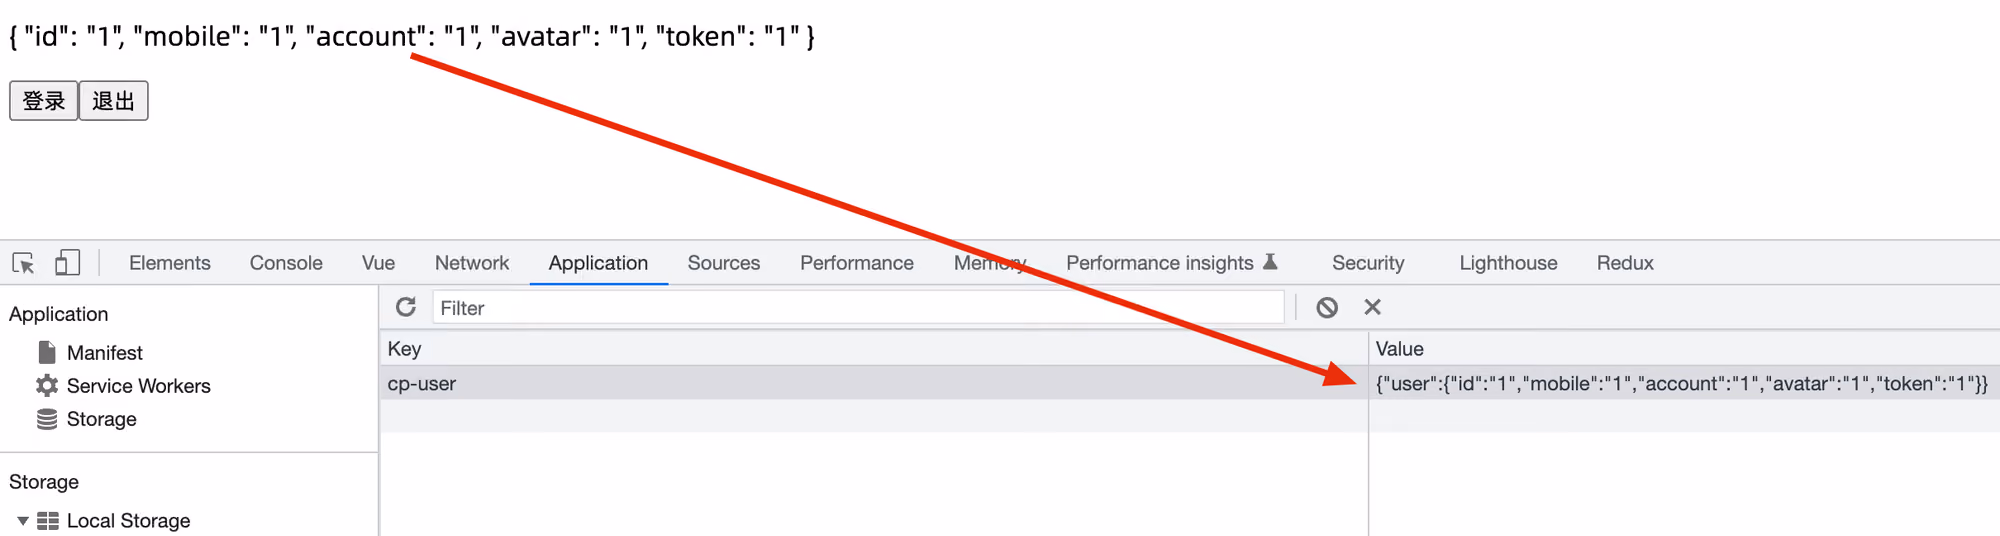Open the Vue devtools tab
Screen dimensions: 2000x536
click(378, 263)
